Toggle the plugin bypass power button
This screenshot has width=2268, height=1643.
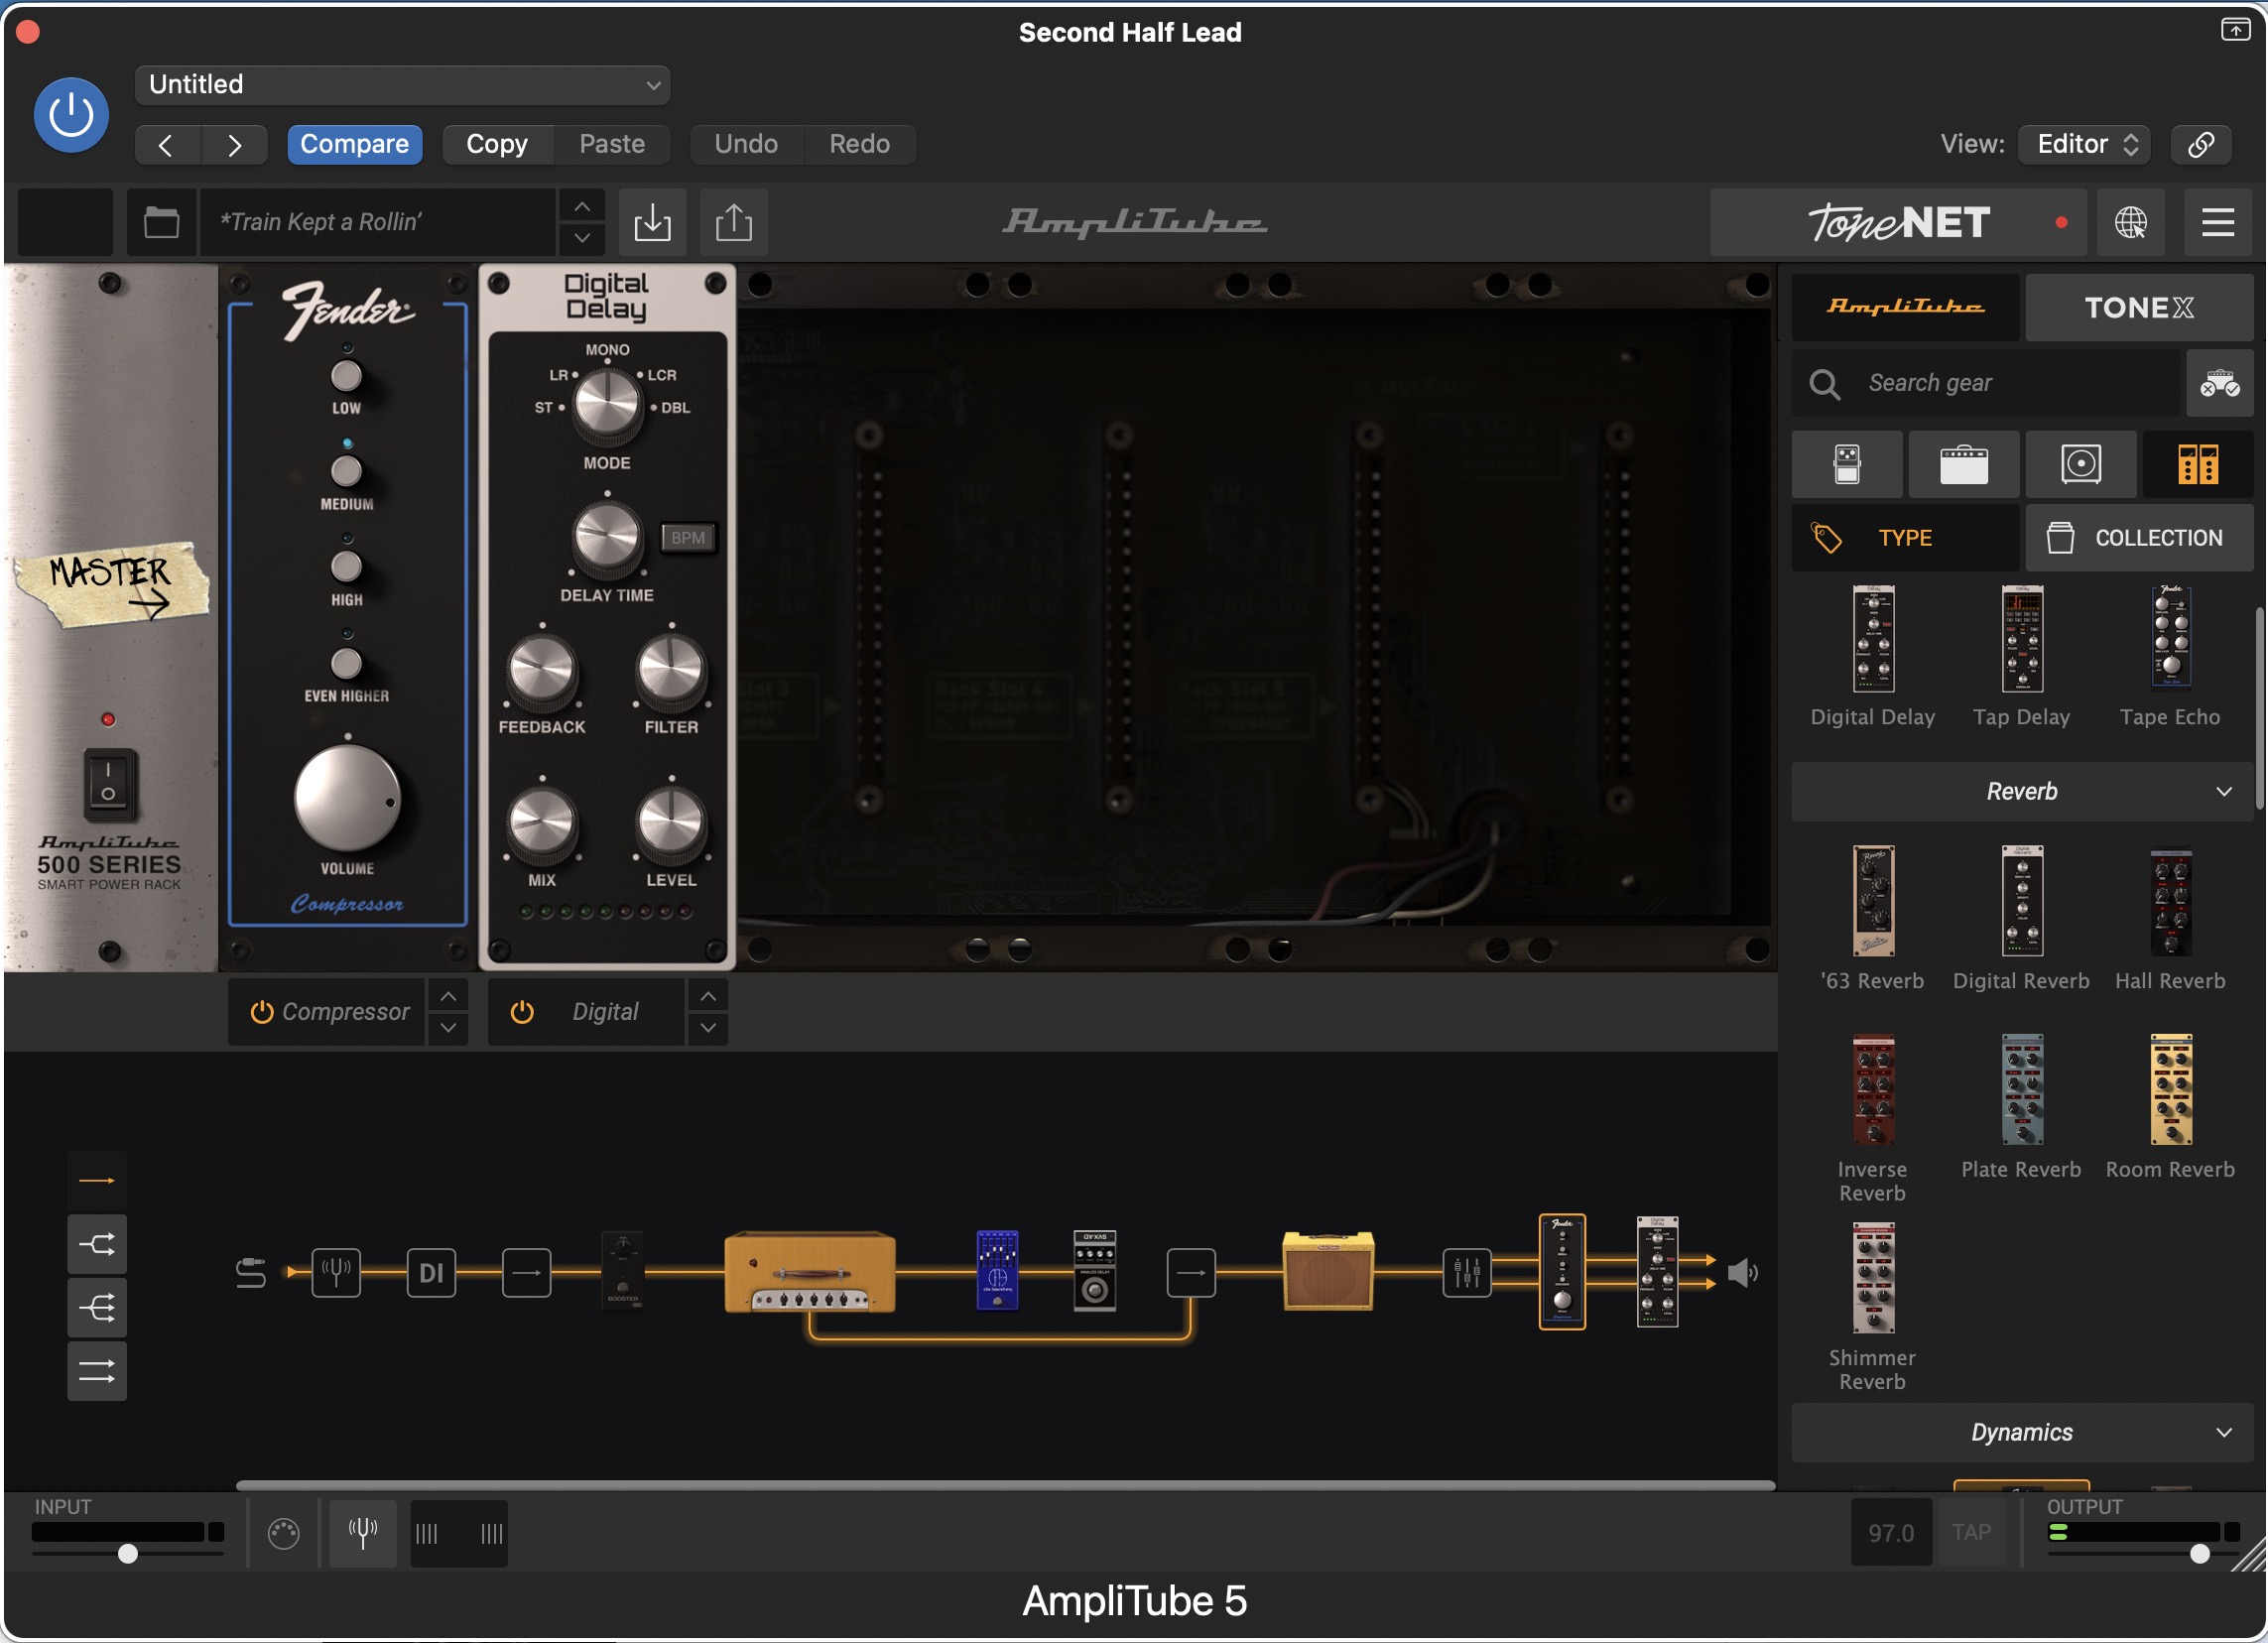click(71, 115)
